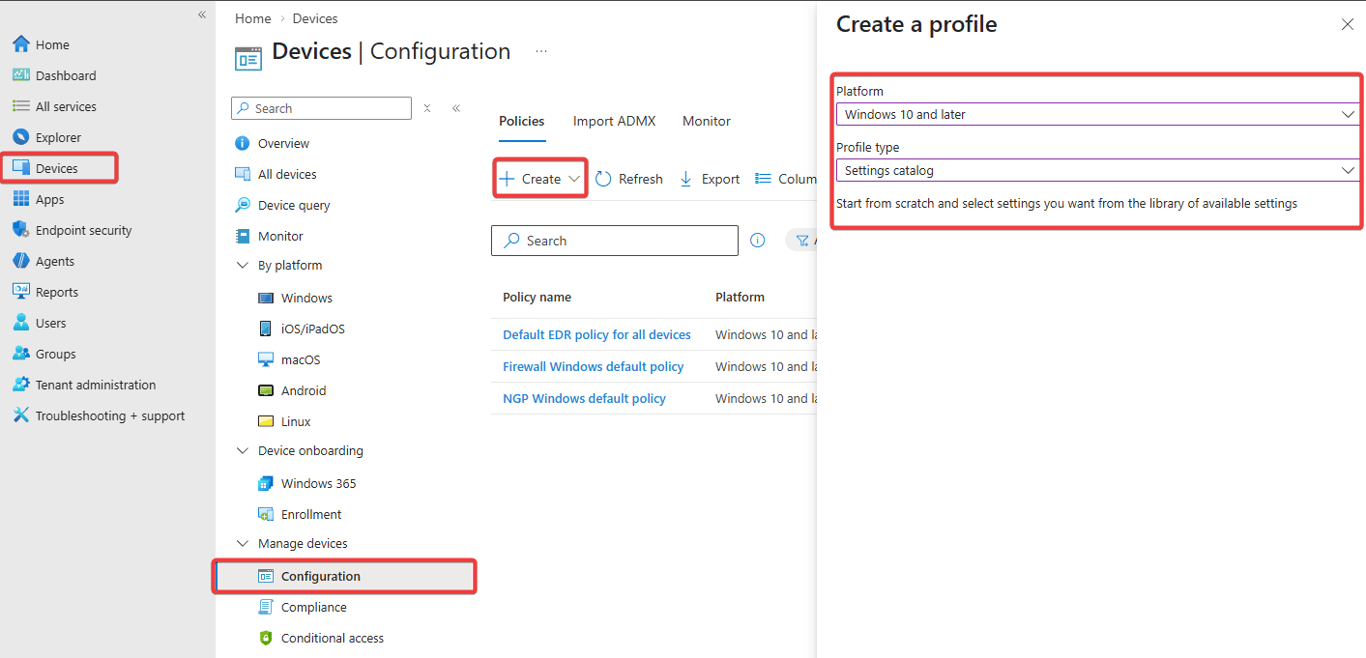
Task: Refresh the policies list
Action: pyautogui.click(x=629, y=179)
